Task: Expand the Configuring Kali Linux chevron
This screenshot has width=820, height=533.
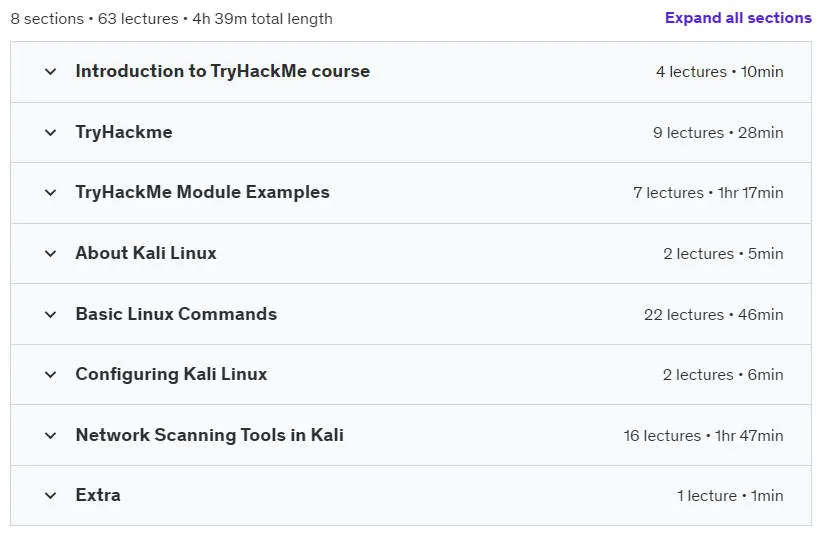Action: pyautogui.click(x=50, y=375)
